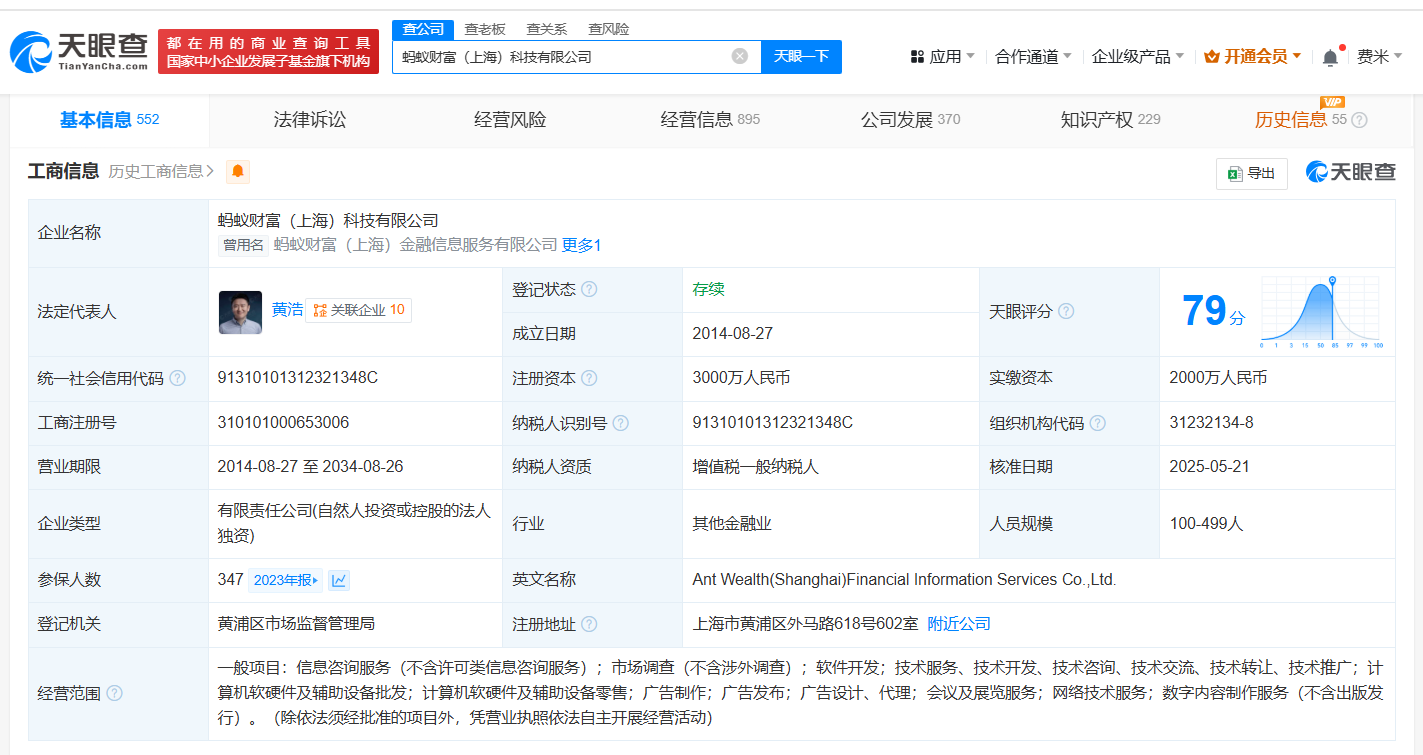Viewport: 1423px width, 755px height.
Task: Switch to the 法律诉讼 tab
Action: pyautogui.click(x=310, y=120)
